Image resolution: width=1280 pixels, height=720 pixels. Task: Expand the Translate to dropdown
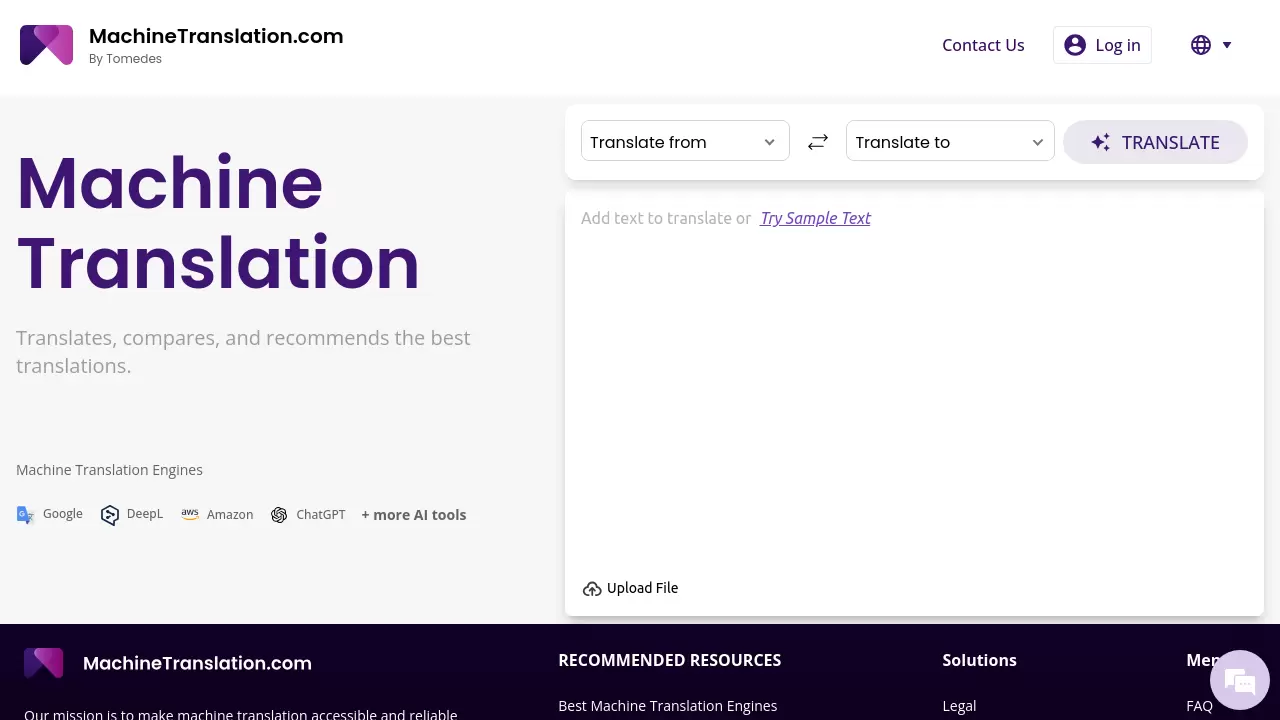coord(950,141)
